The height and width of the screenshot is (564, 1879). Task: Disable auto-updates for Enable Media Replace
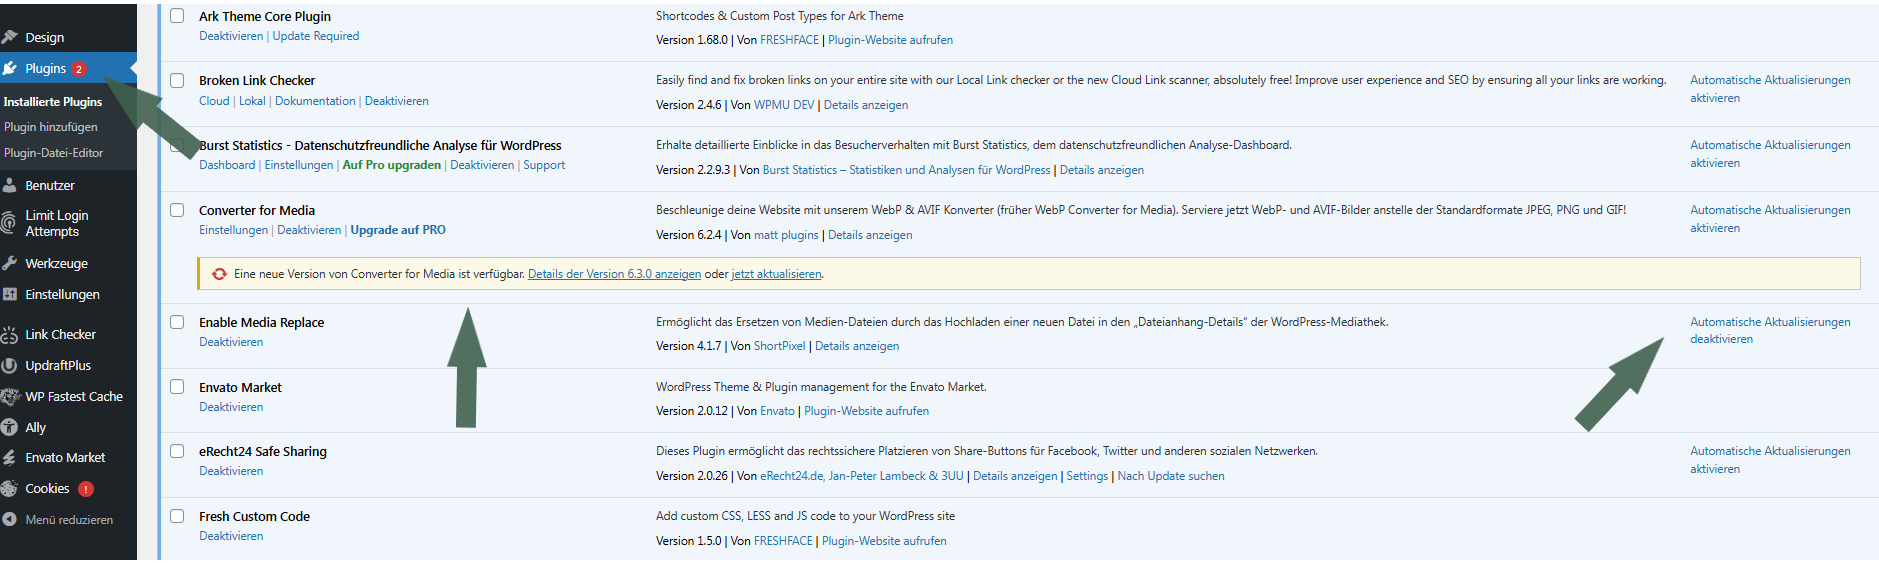(1770, 330)
